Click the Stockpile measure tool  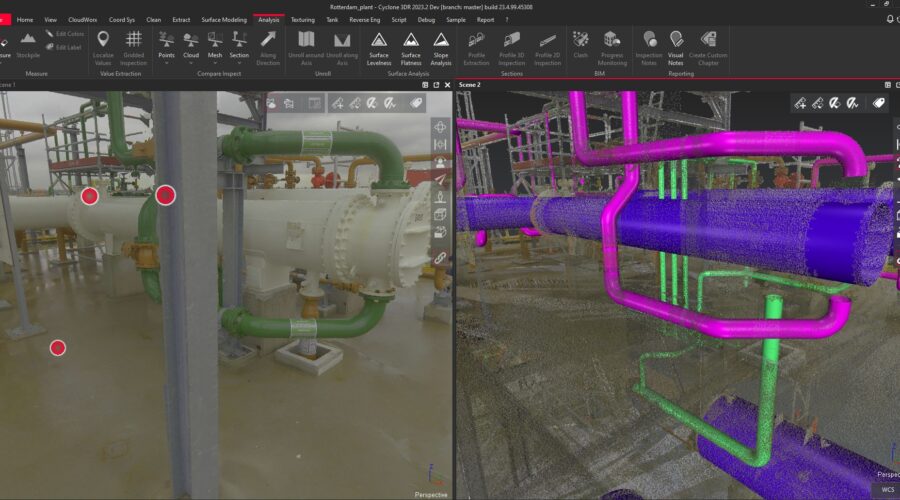(28, 42)
